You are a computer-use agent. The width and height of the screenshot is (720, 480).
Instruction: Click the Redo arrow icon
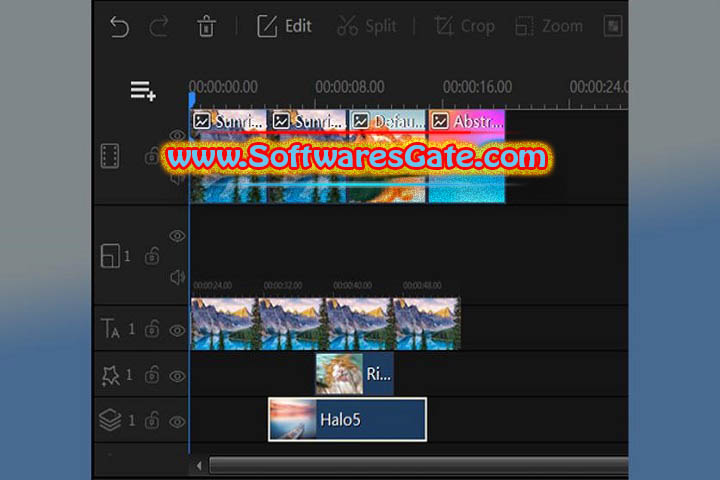158,27
